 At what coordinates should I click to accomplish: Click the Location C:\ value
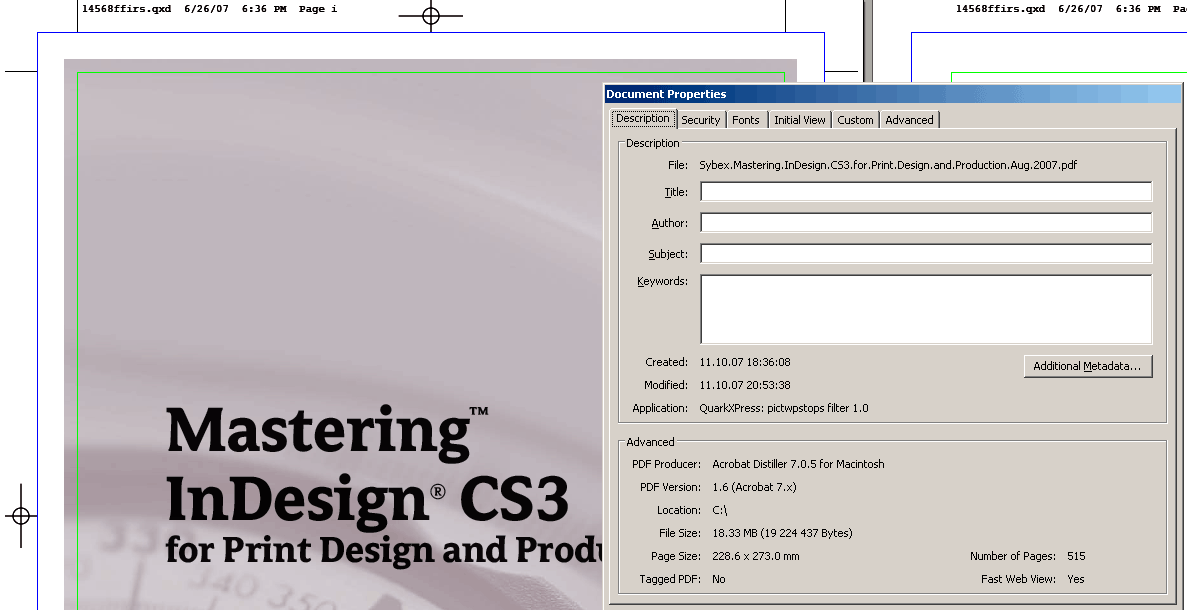[x=719, y=510]
